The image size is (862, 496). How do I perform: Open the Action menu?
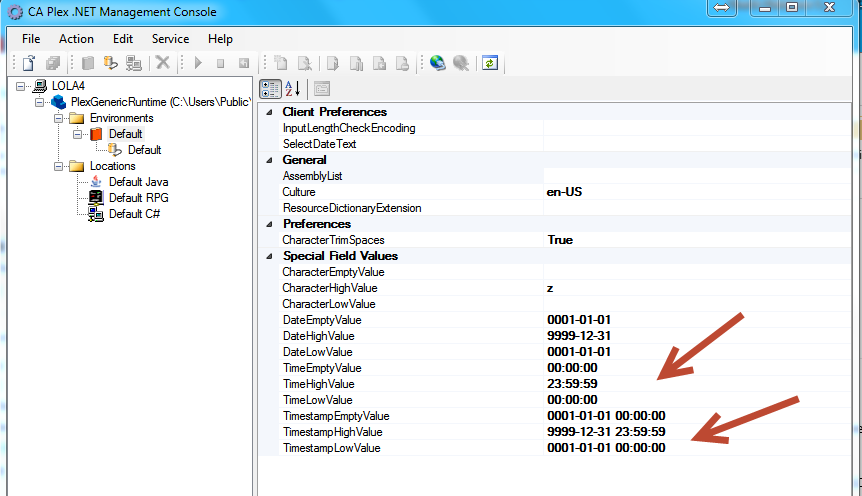click(x=76, y=38)
